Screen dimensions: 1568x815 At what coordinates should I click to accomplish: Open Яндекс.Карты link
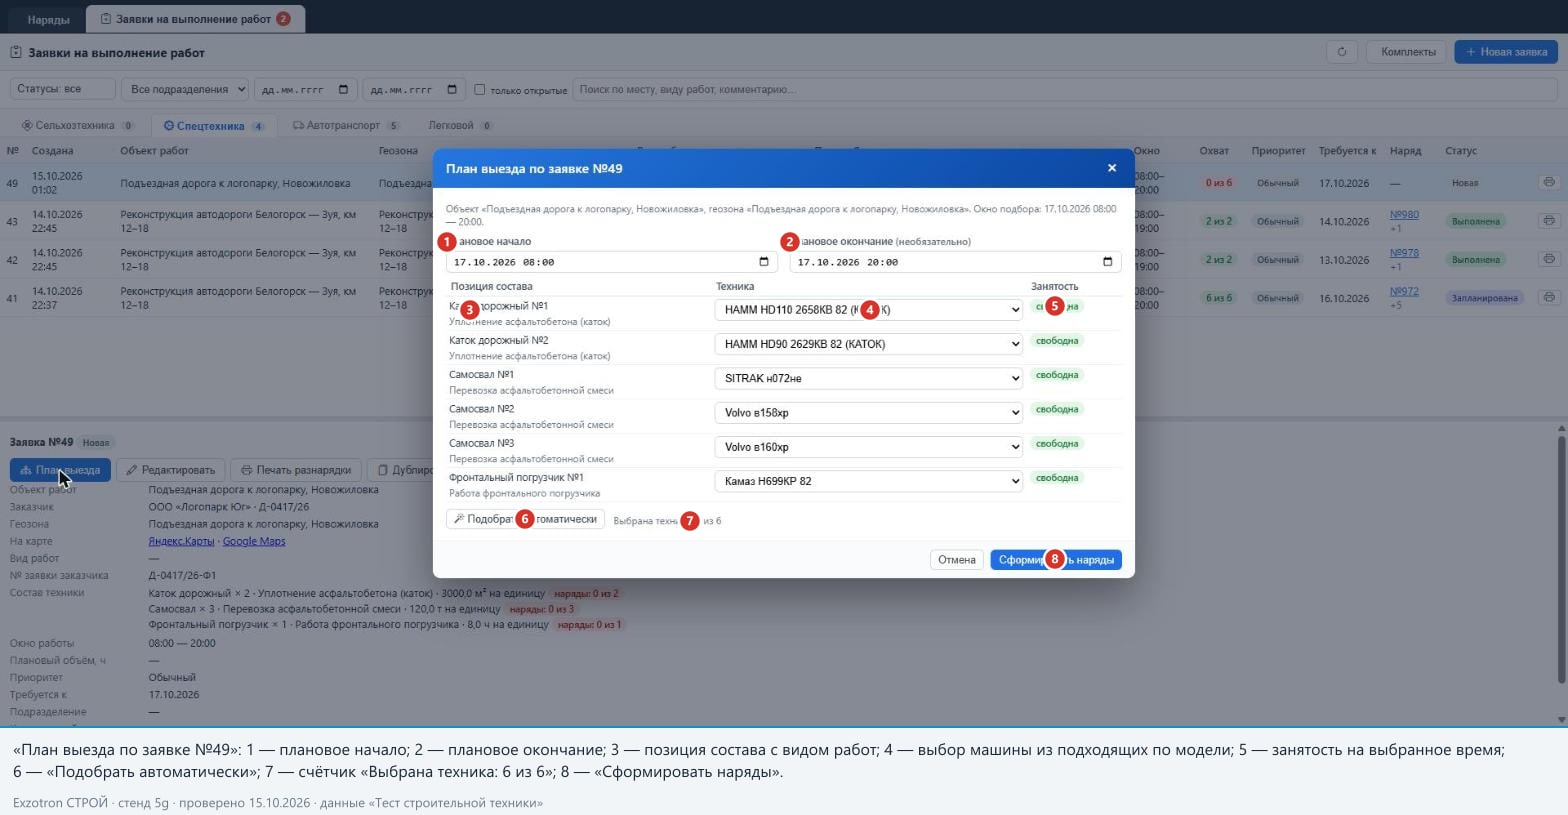pyautogui.click(x=181, y=541)
